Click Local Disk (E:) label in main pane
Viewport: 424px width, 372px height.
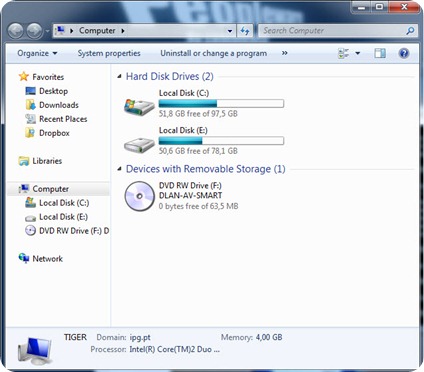(183, 130)
